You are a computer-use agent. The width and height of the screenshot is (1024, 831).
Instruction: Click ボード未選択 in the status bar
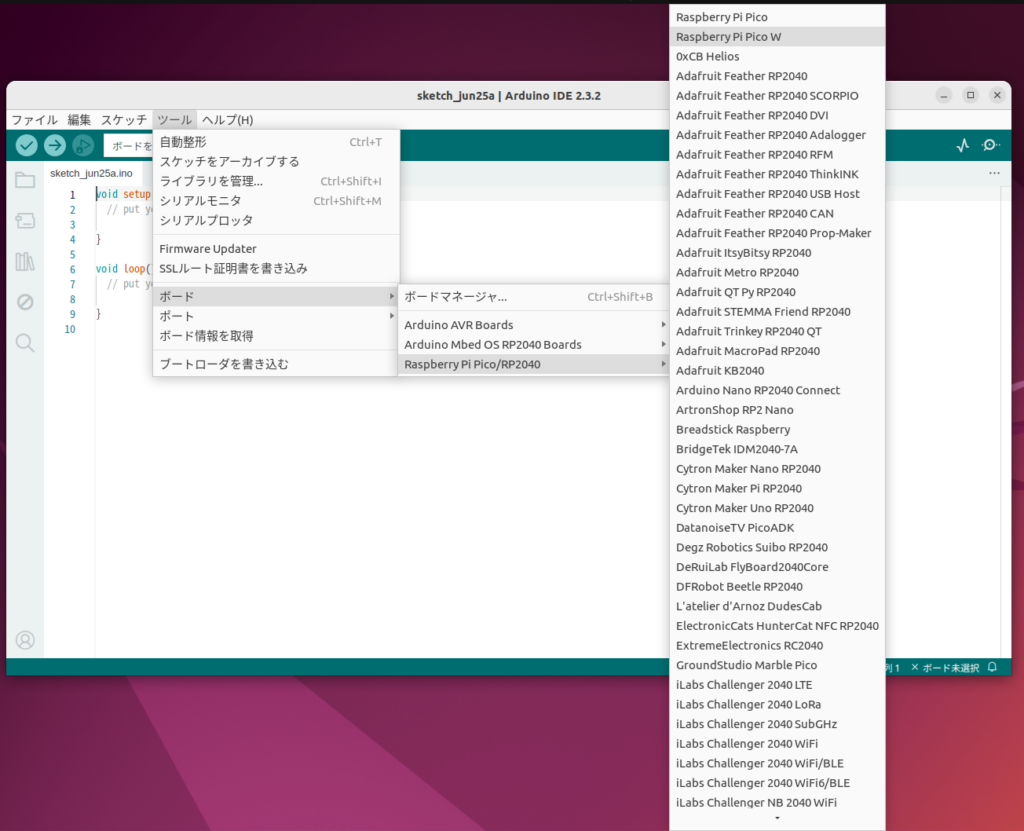click(x=945, y=668)
